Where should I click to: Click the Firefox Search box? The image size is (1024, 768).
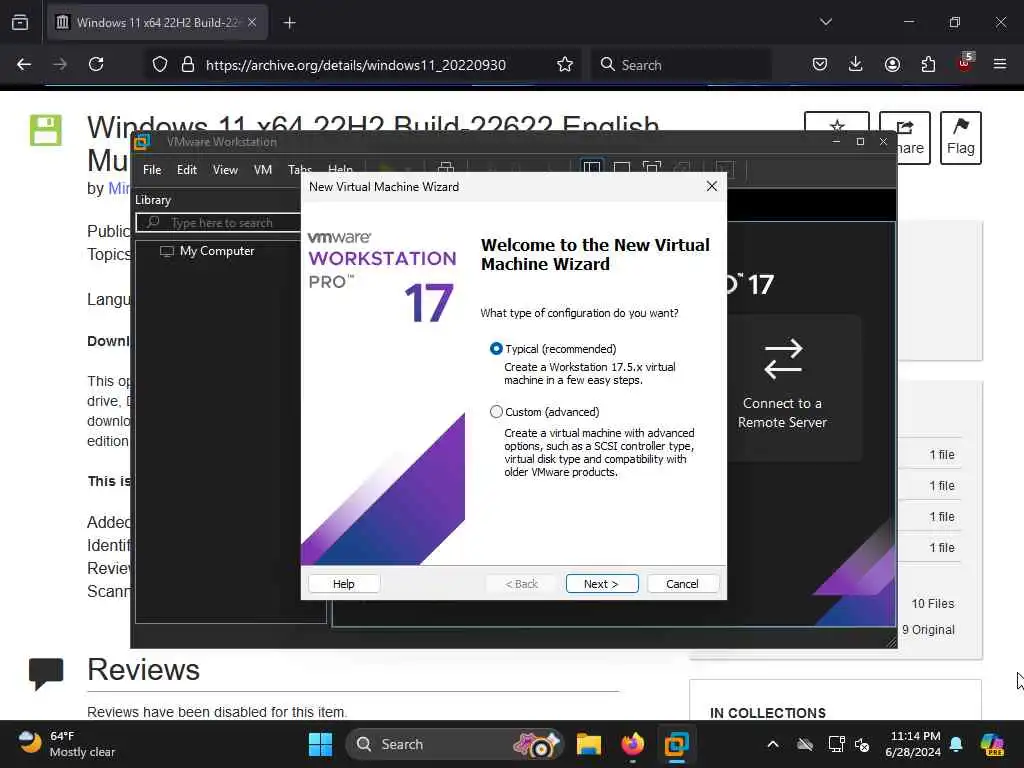click(x=681, y=65)
